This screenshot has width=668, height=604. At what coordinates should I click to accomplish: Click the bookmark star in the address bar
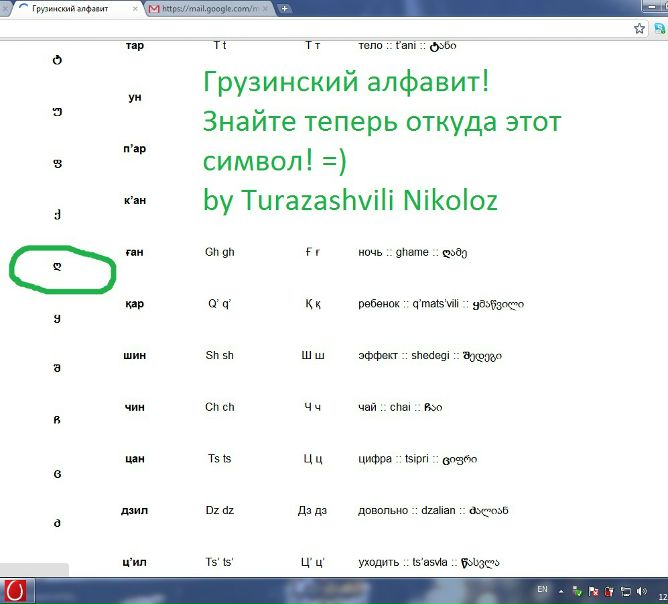tap(640, 29)
